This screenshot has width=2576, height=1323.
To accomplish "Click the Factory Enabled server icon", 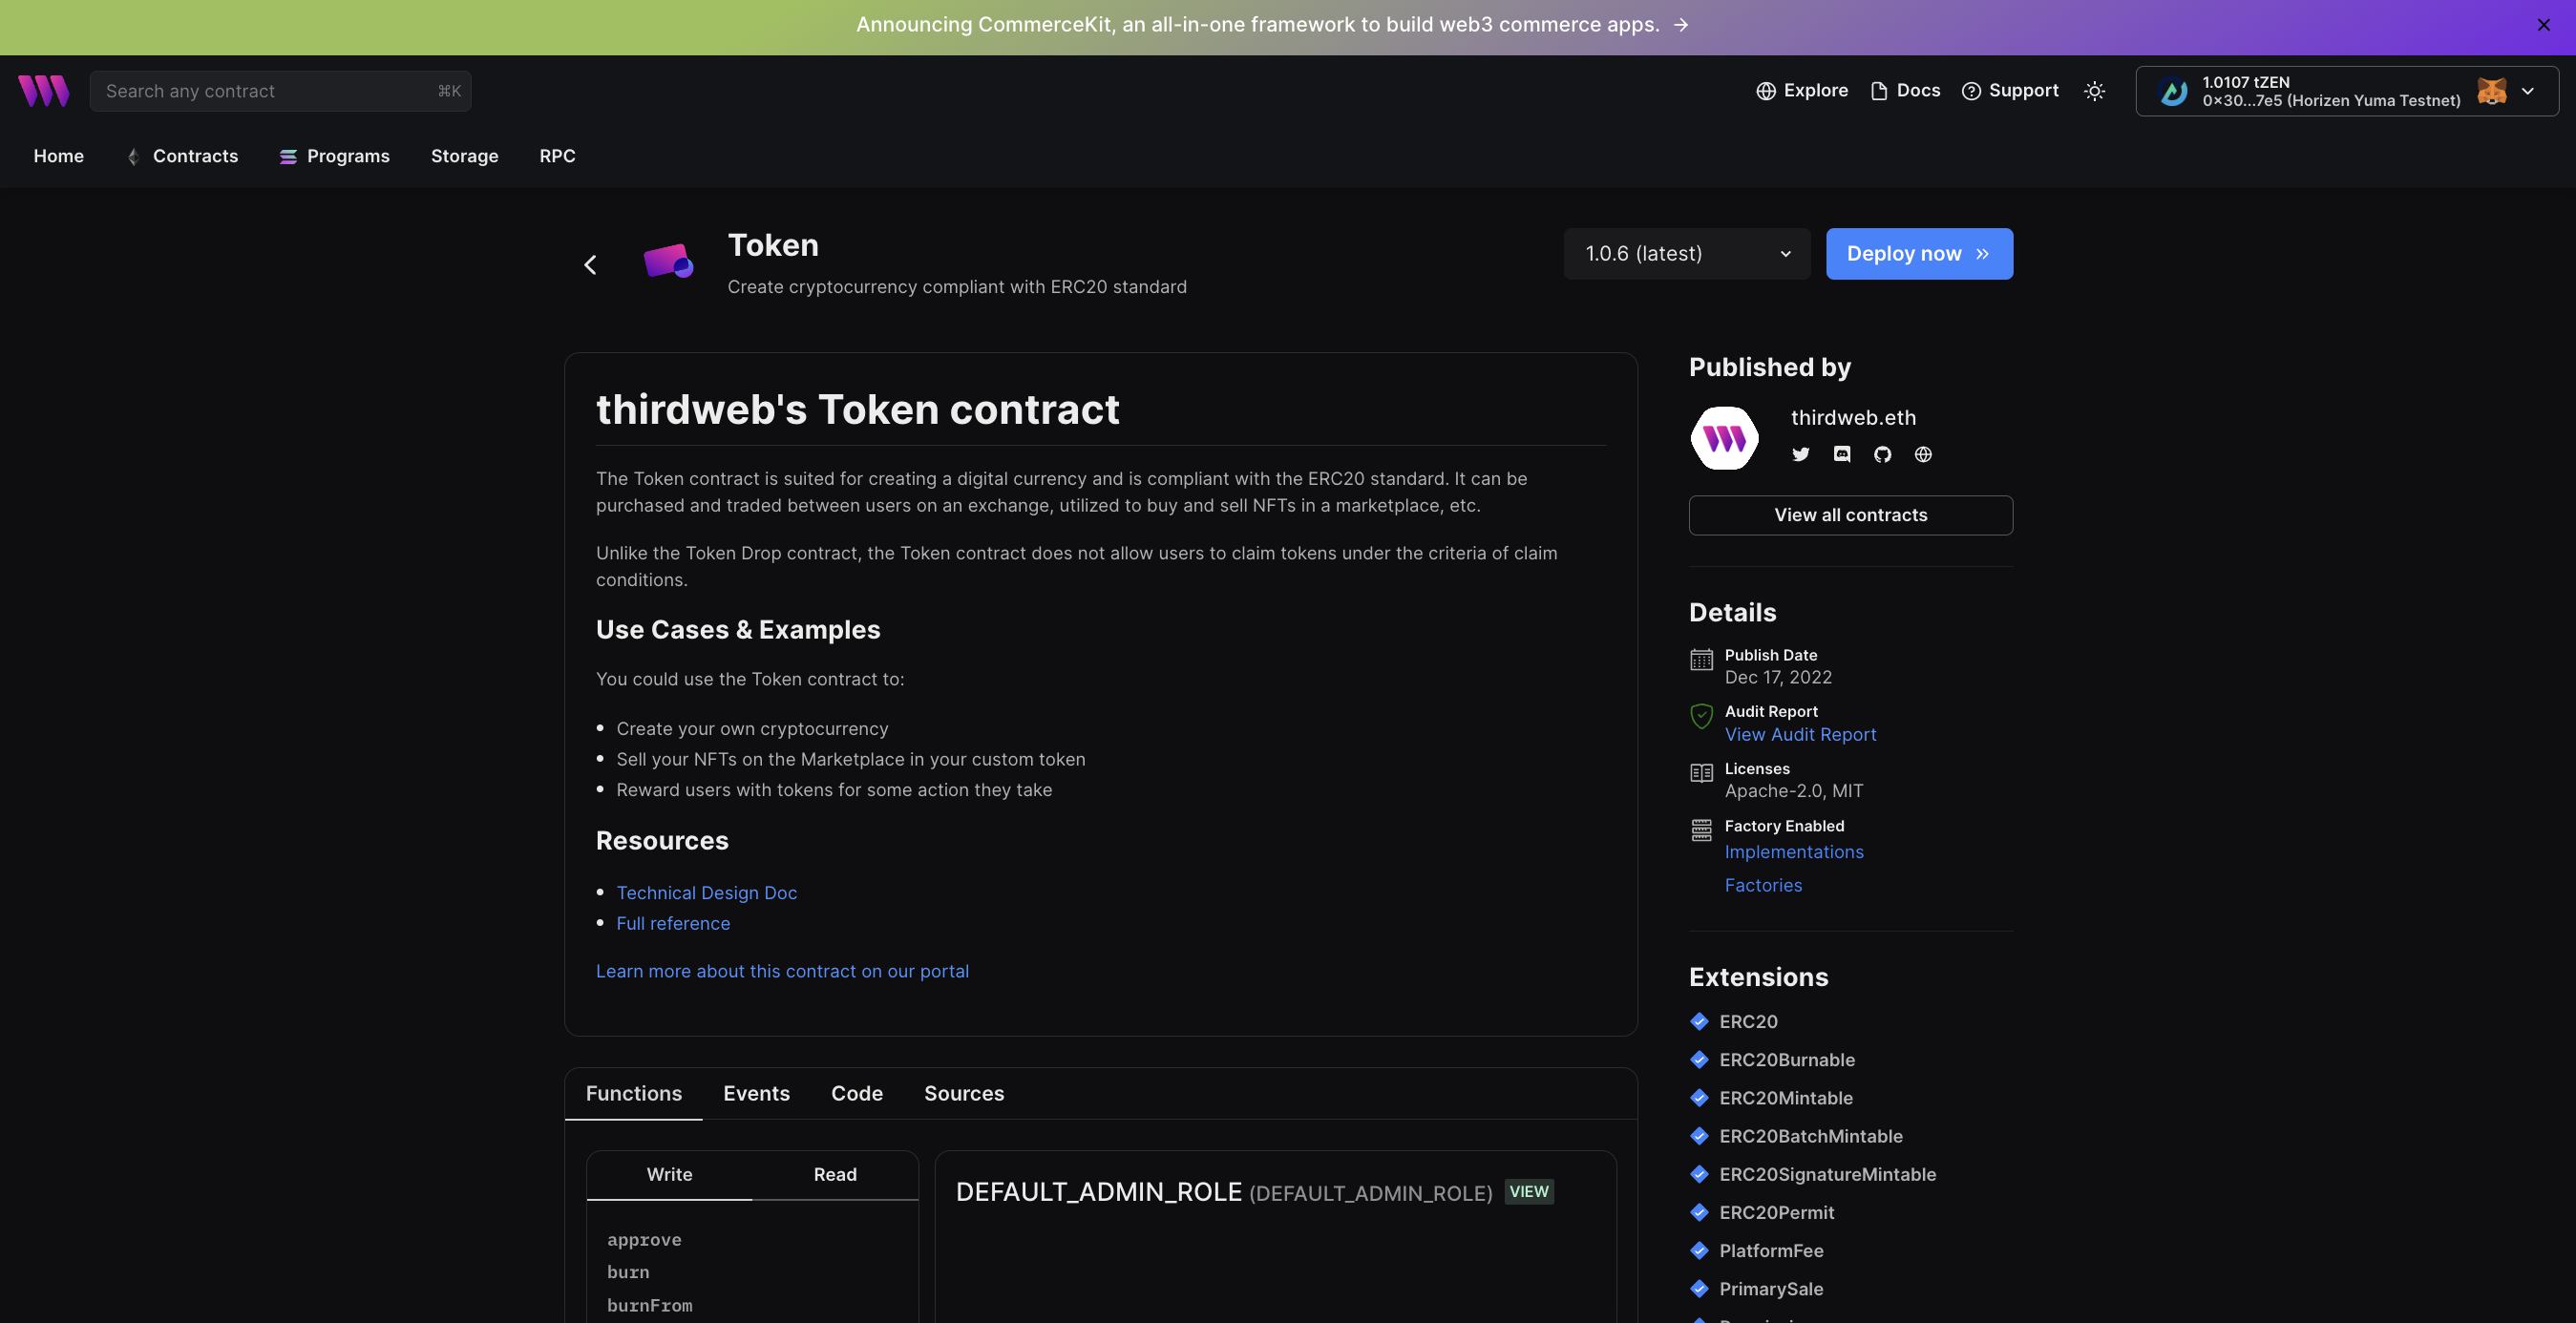I will click(x=1701, y=830).
